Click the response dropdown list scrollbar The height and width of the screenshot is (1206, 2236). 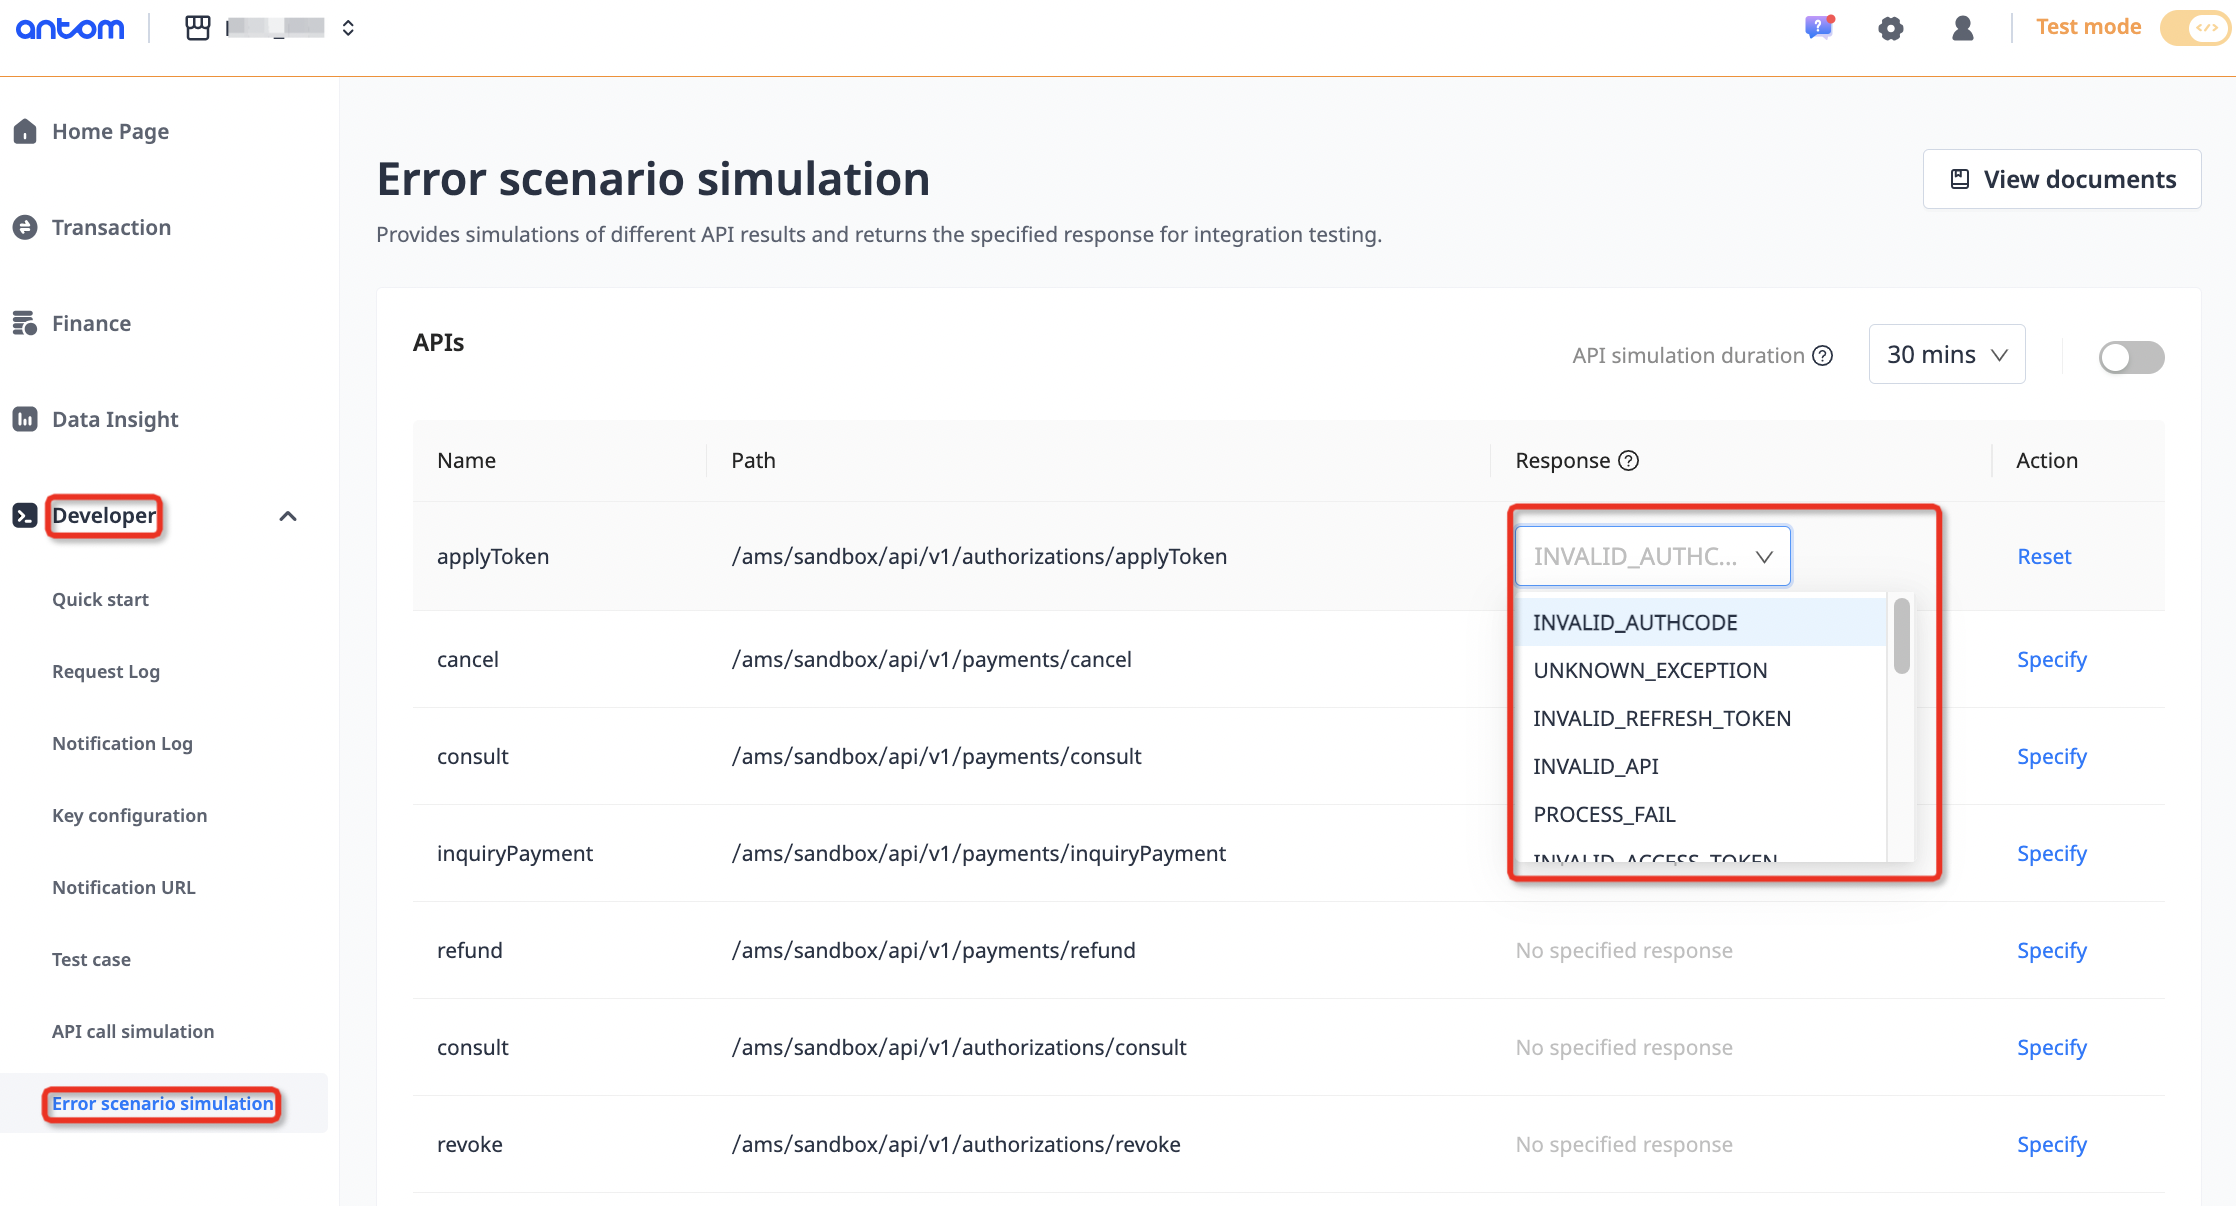(x=1901, y=636)
